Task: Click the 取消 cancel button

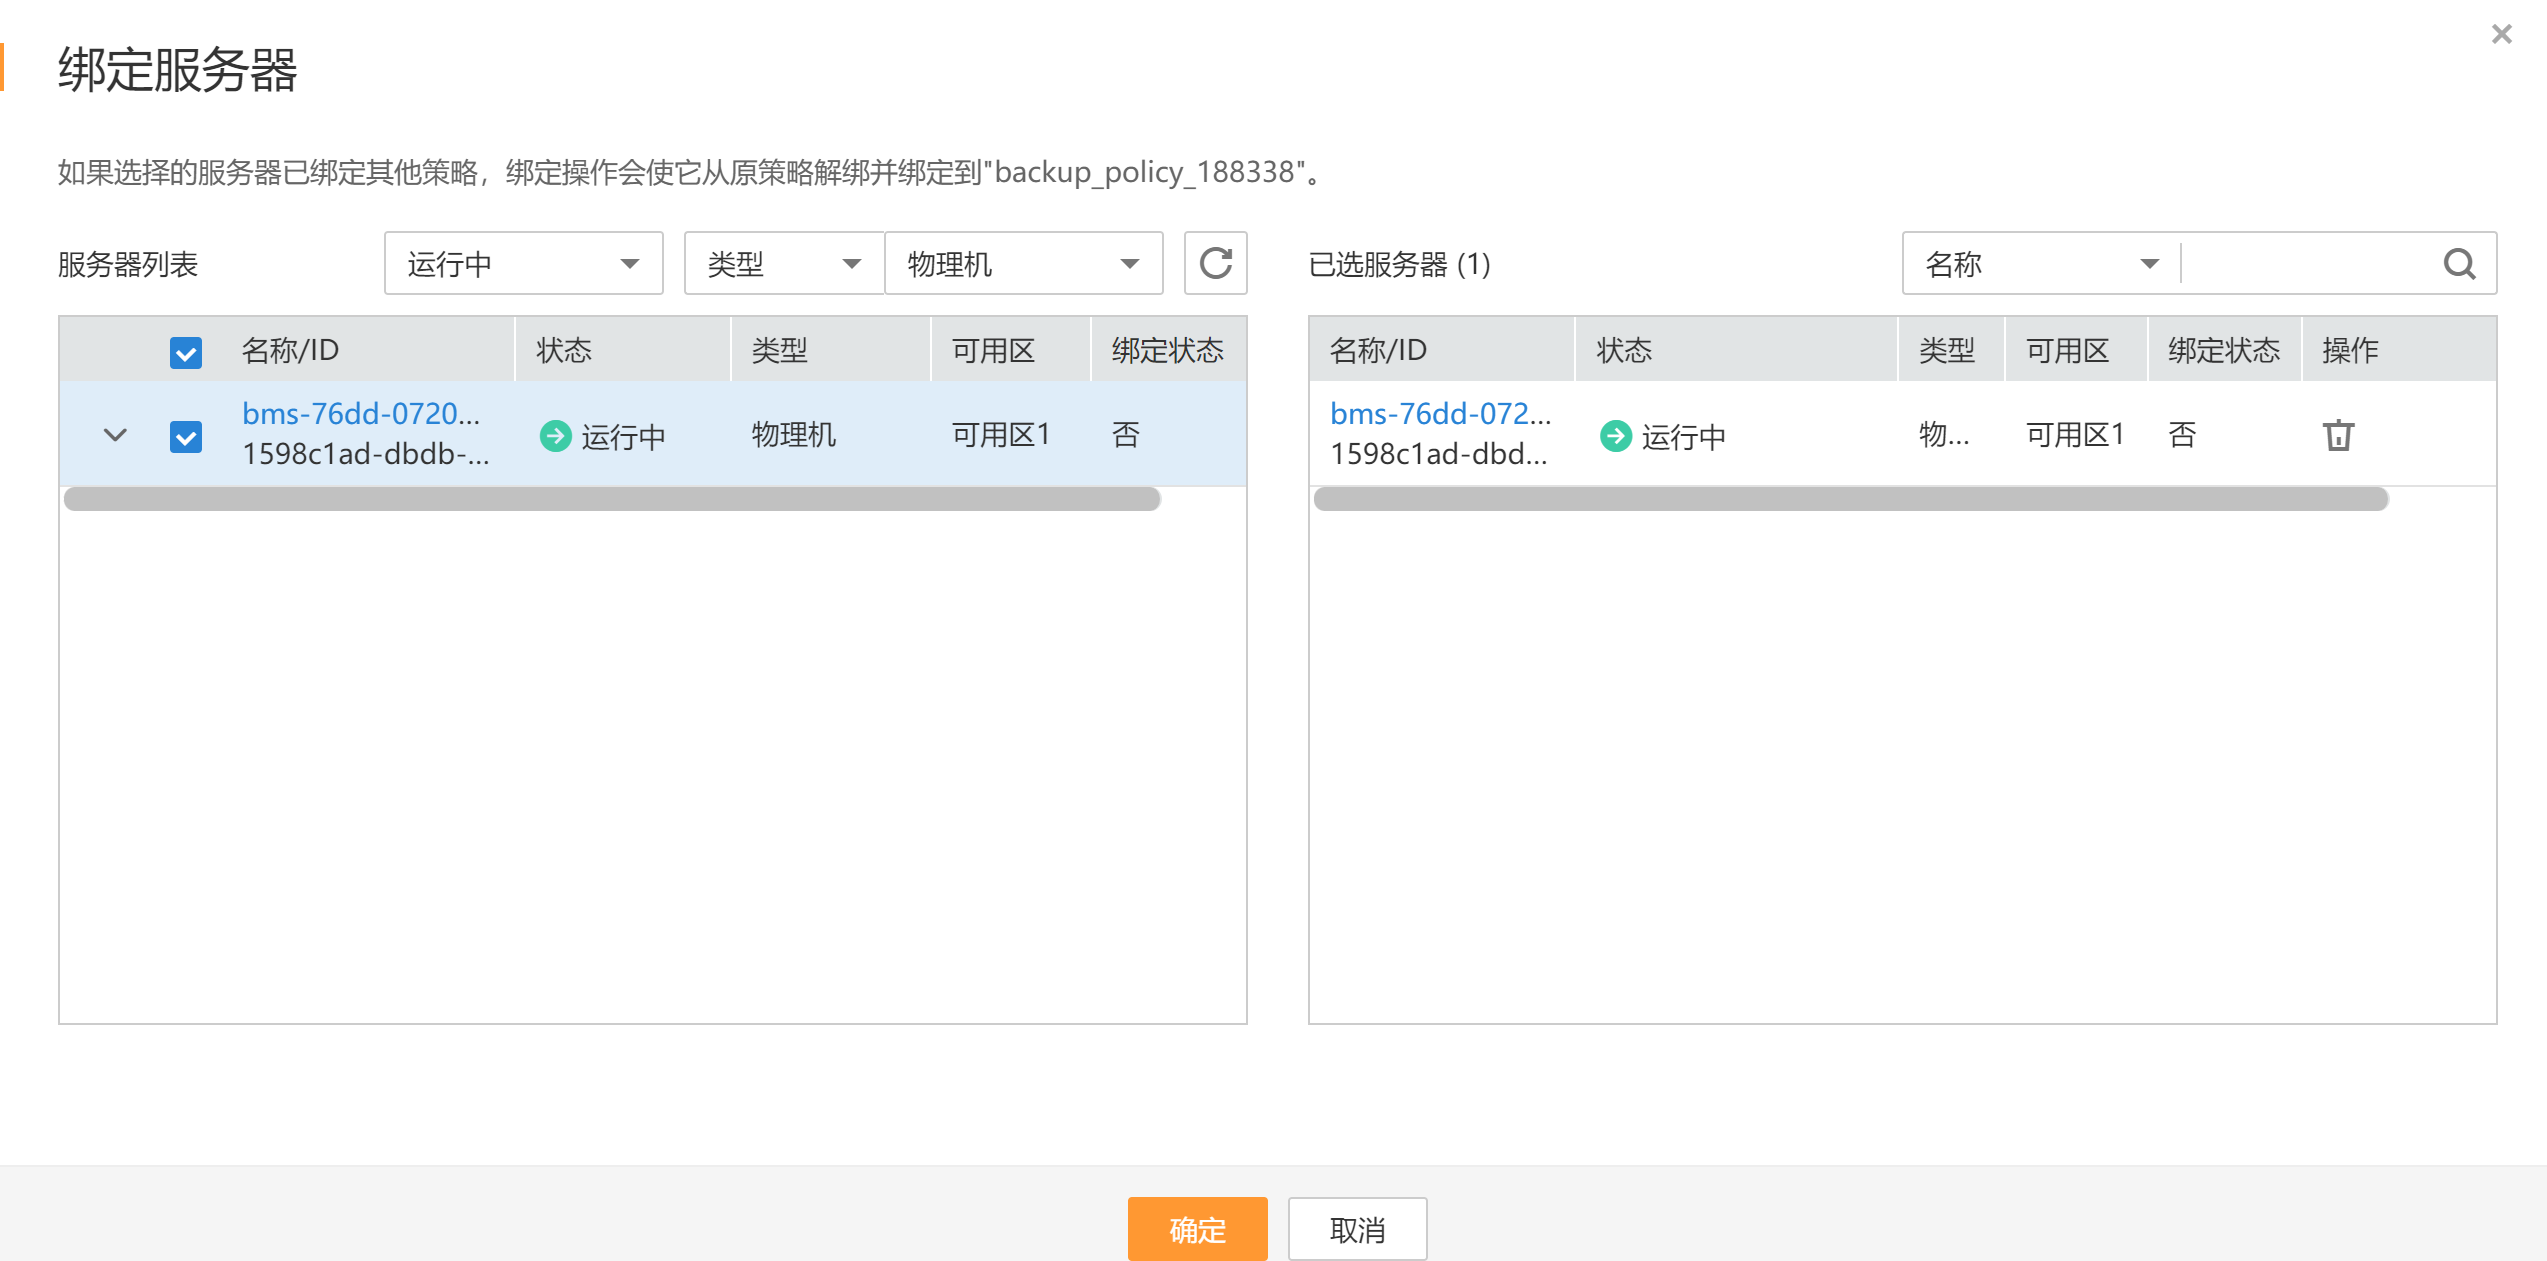Action: pos(1357,1229)
